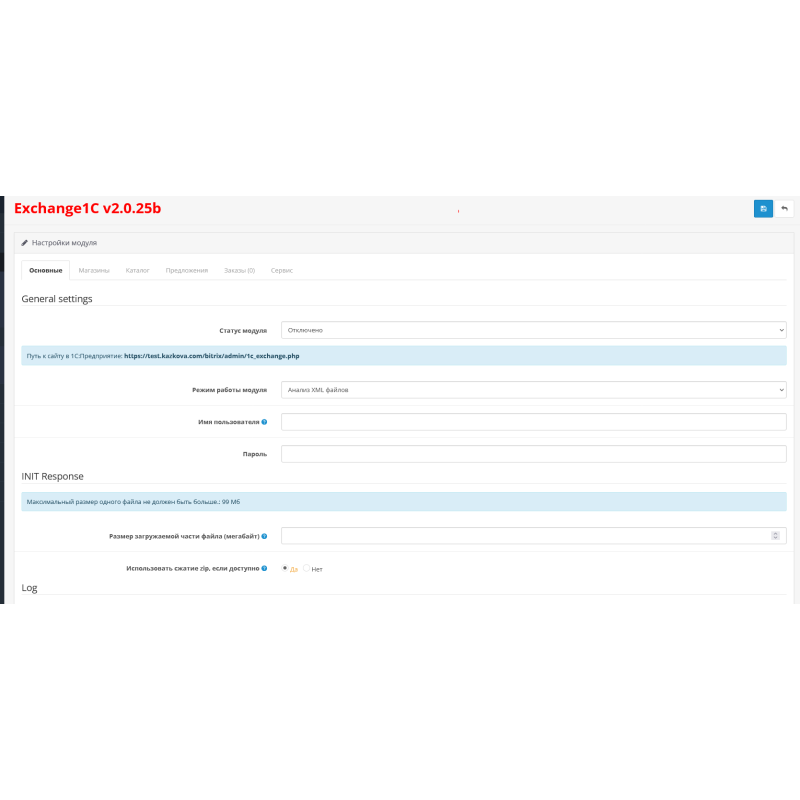Click the 1c_exchange.php URL link
The width and height of the screenshot is (800, 800).
(212, 357)
